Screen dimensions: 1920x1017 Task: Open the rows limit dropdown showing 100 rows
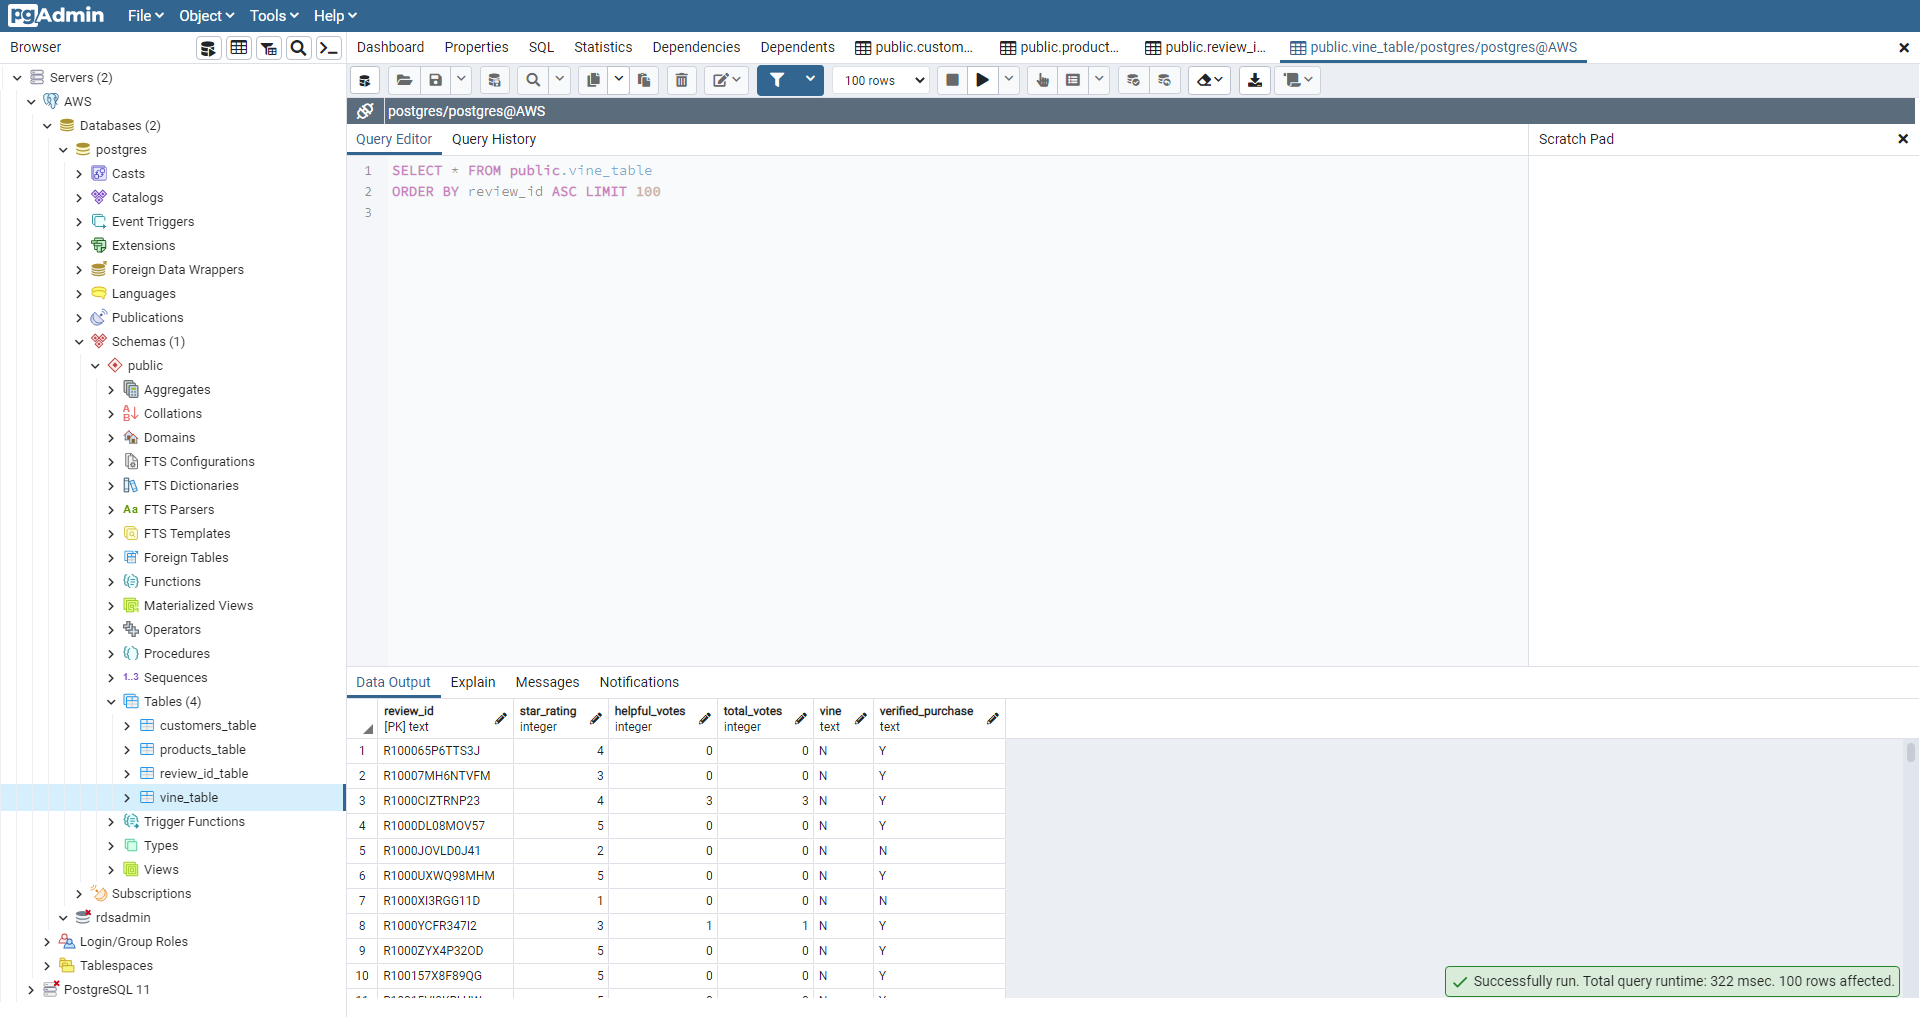(x=882, y=80)
